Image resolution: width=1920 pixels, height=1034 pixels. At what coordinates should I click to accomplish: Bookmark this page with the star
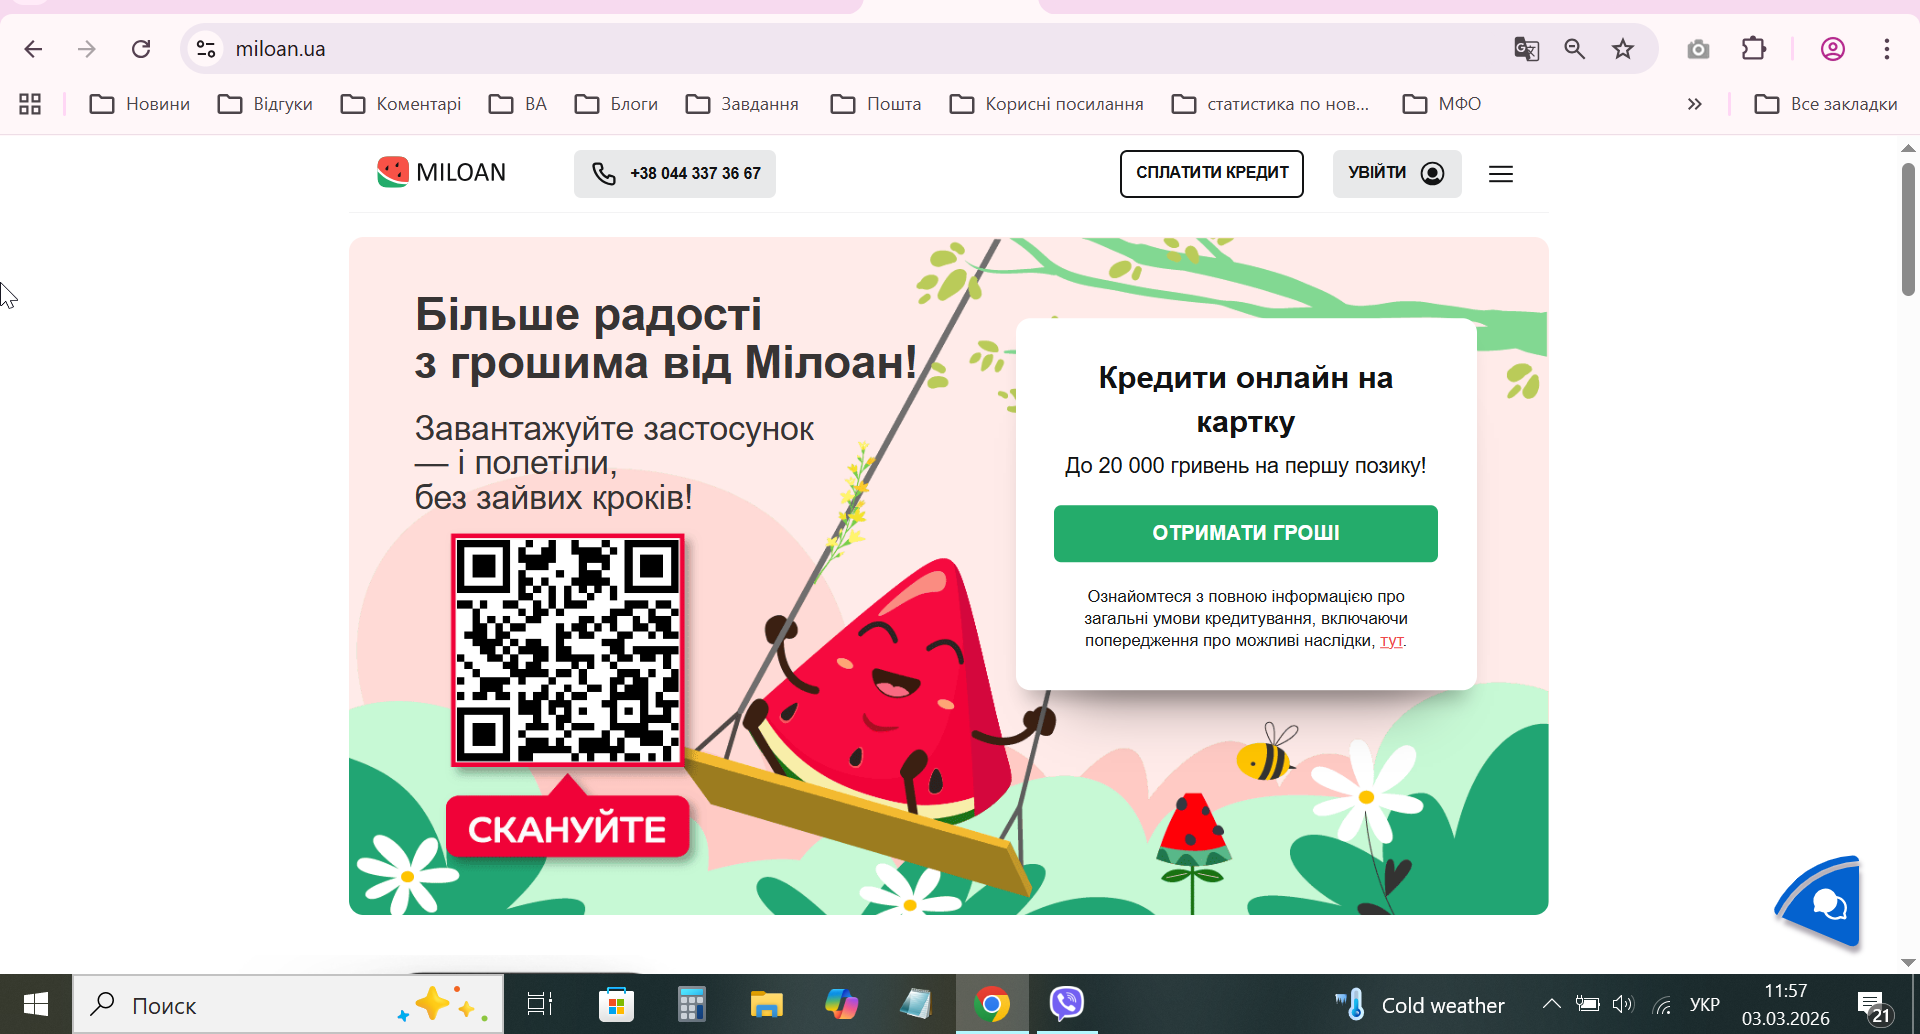(1623, 49)
